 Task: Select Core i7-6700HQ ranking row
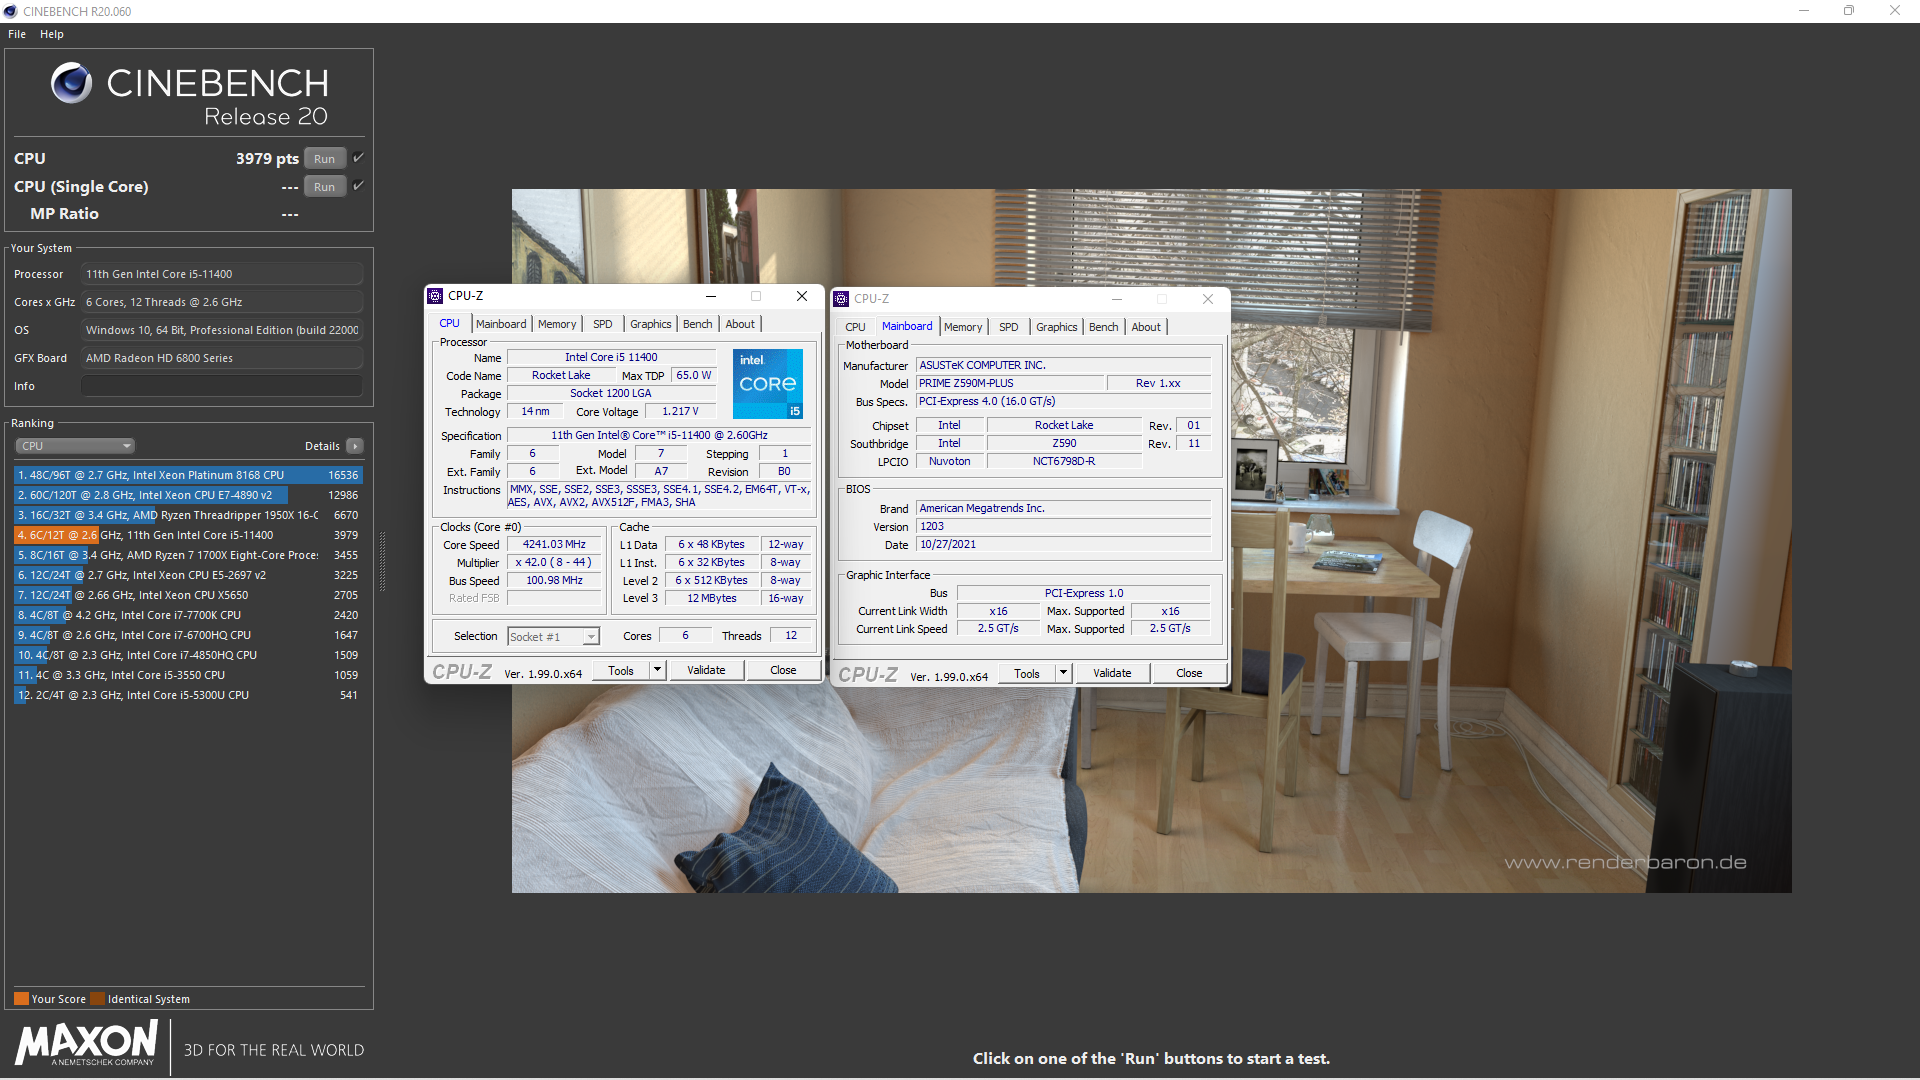point(188,635)
